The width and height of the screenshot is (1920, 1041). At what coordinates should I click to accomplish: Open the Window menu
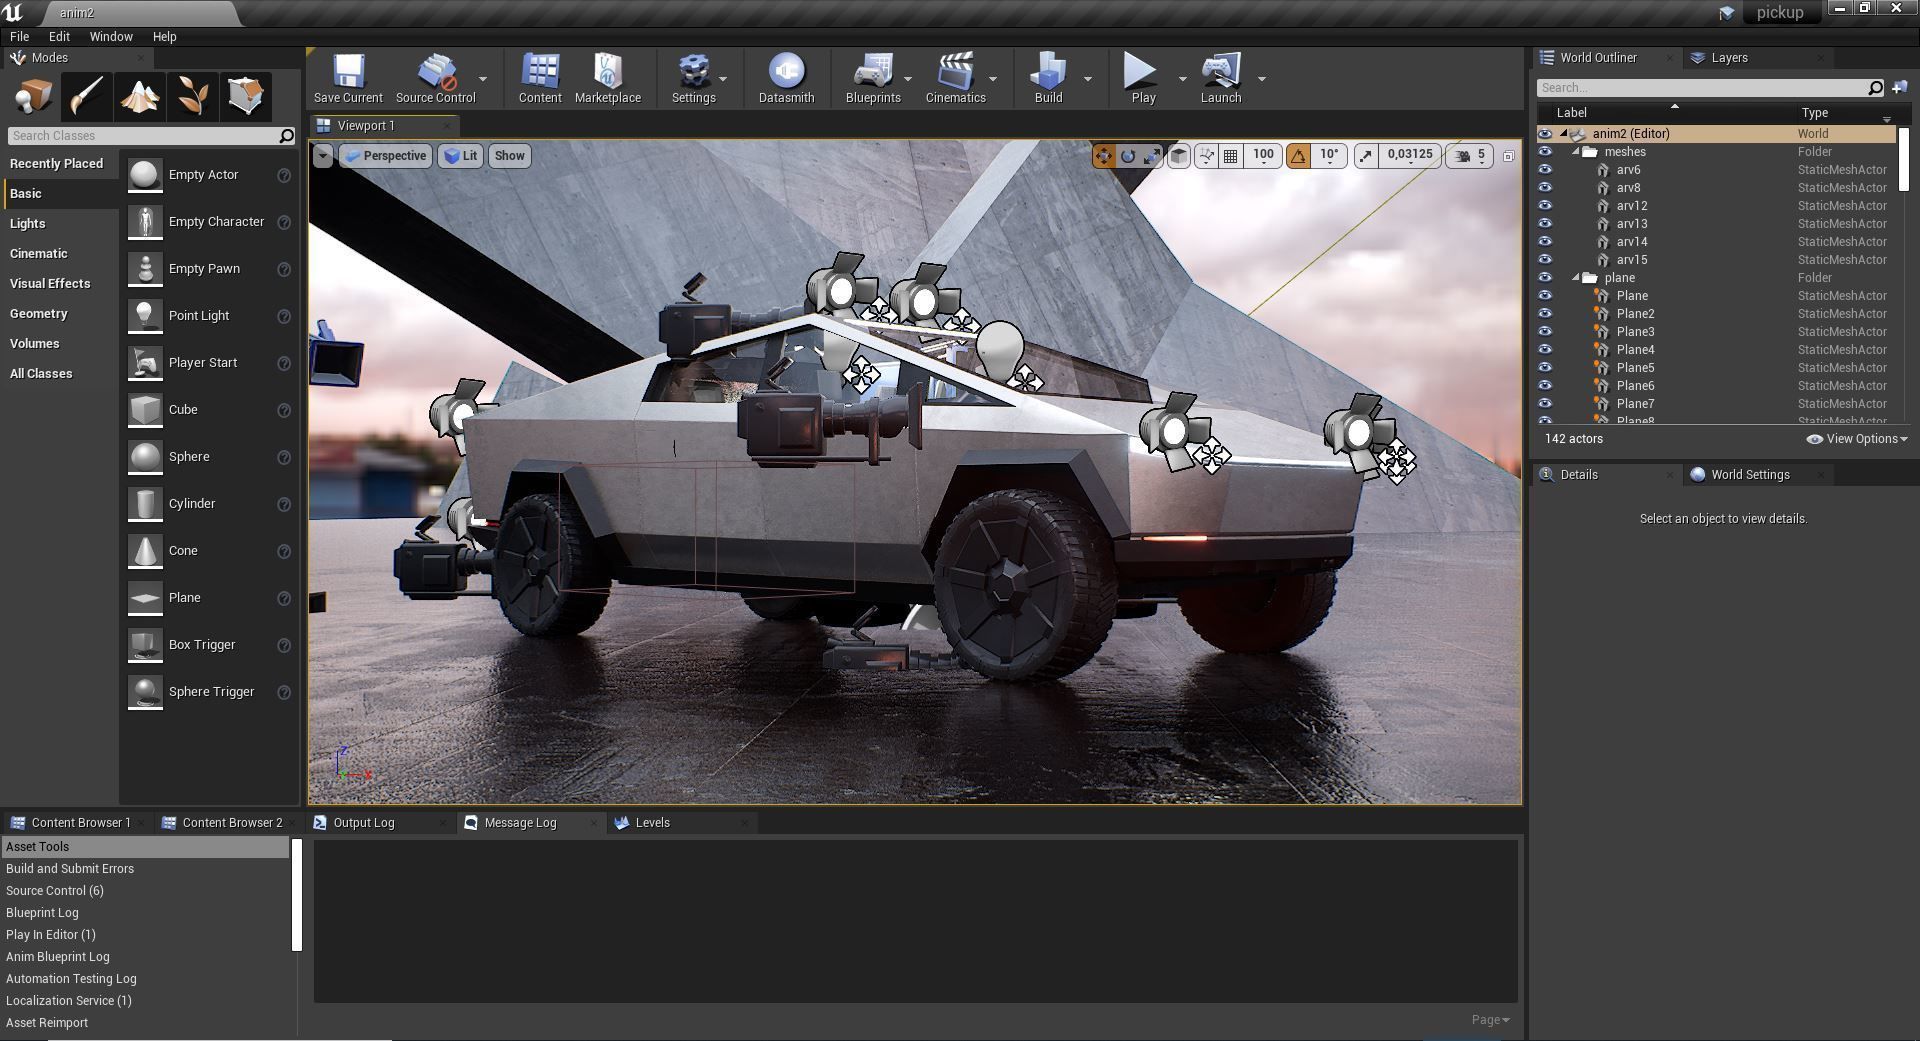click(111, 36)
